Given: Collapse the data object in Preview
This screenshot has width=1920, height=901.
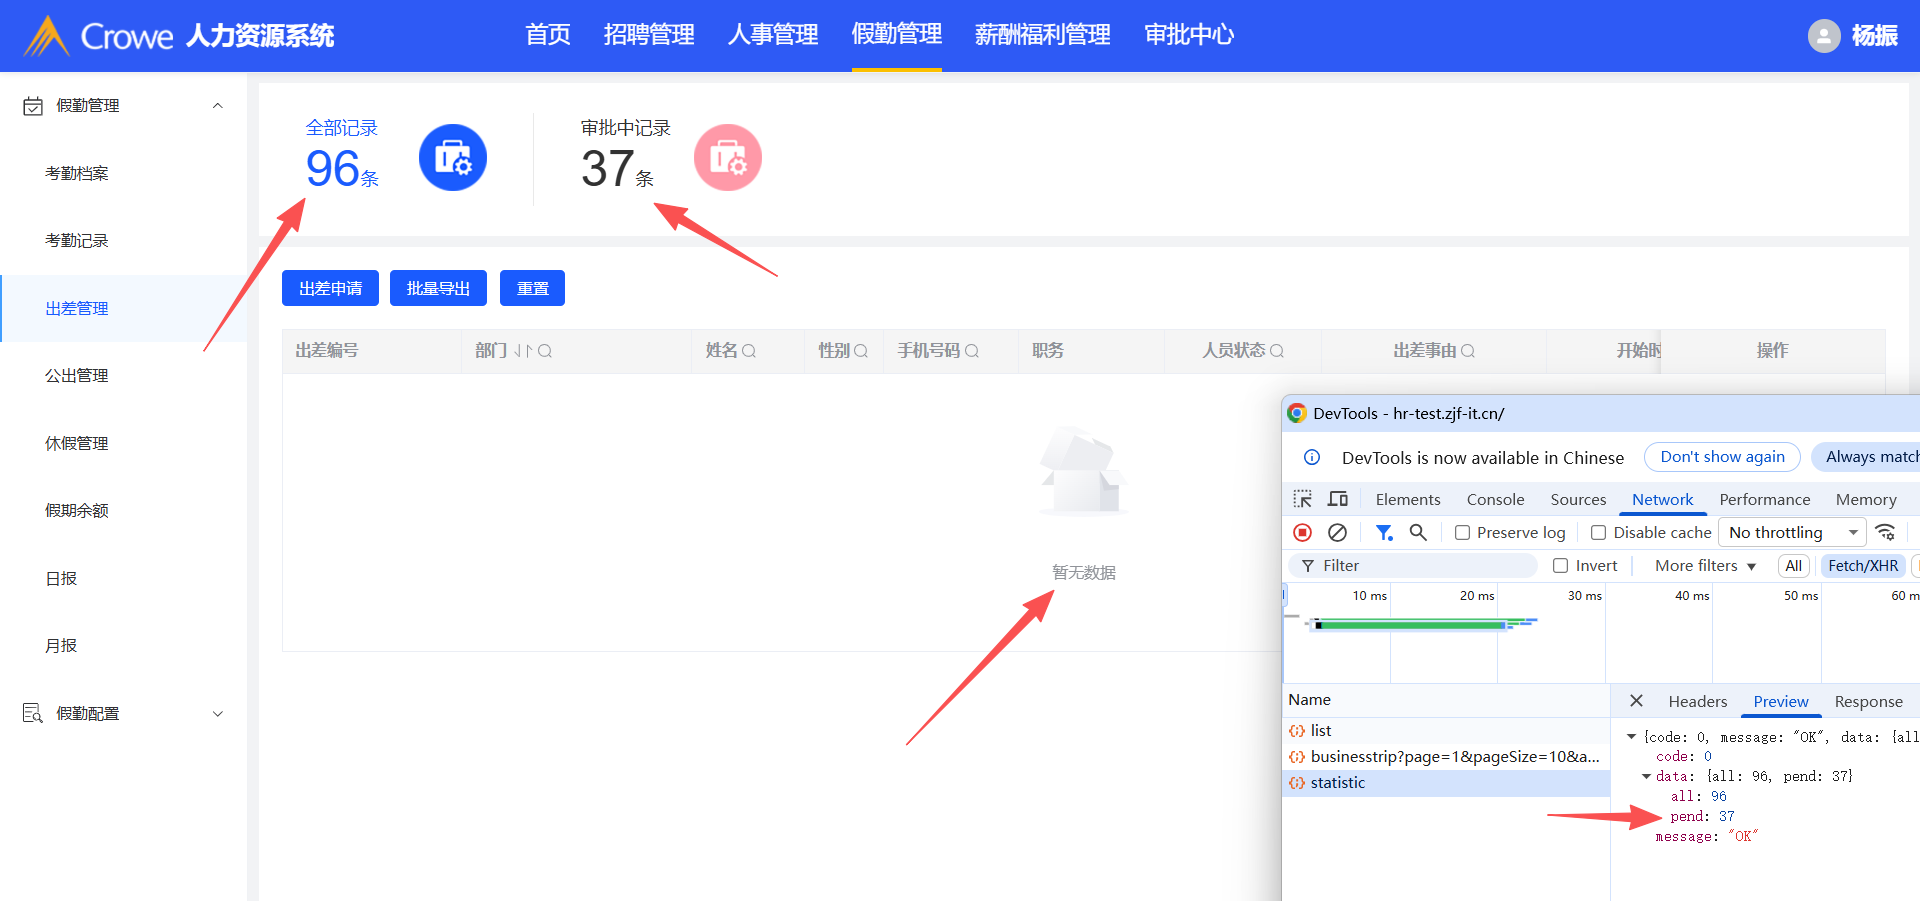Looking at the screenshot, I should click(1646, 776).
